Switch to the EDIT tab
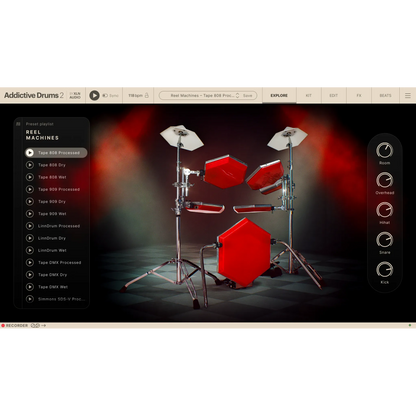The height and width of the screenshot is (416, 416). (334, 95)
